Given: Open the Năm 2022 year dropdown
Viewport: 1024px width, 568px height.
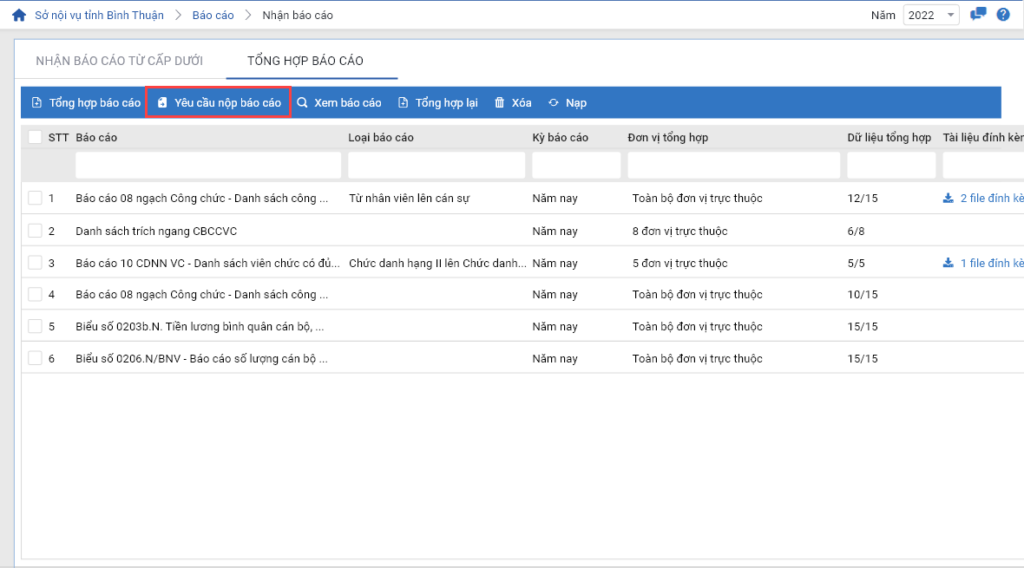Looking at the screenshot, I should click(930, 15).
